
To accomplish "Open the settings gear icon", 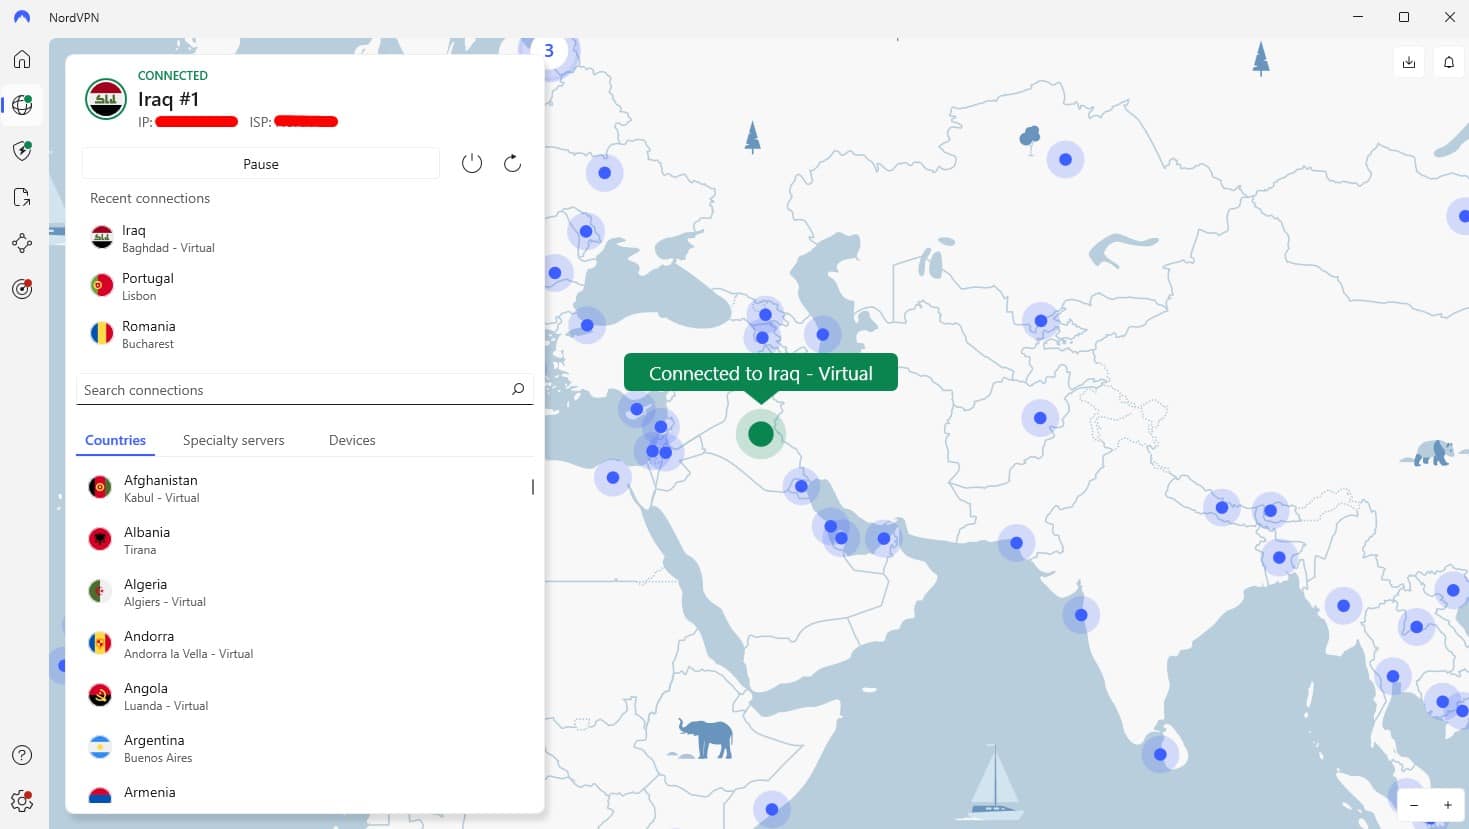I will pos(22,801).
